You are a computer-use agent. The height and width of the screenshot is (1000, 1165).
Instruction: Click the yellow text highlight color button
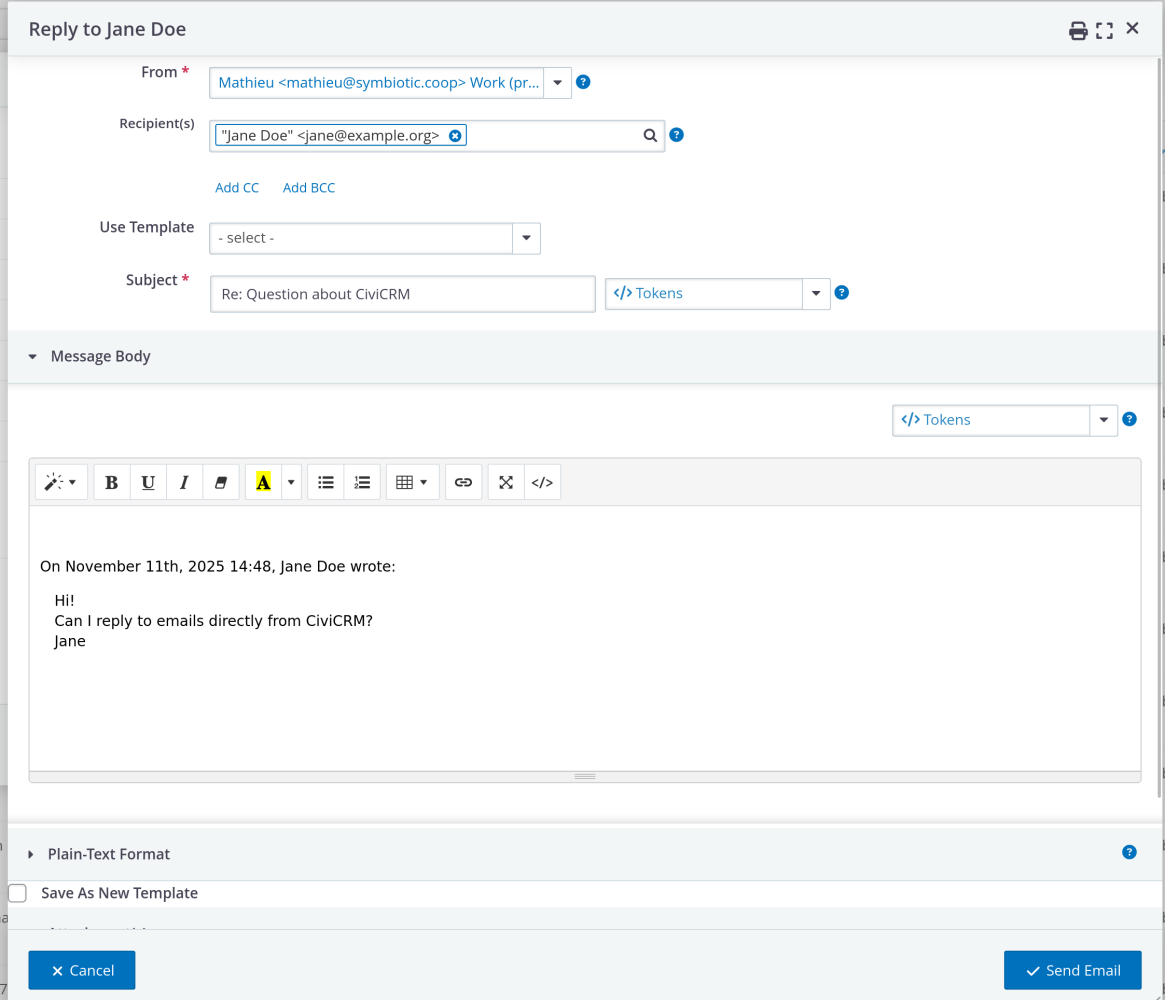(x=263, y=482)
